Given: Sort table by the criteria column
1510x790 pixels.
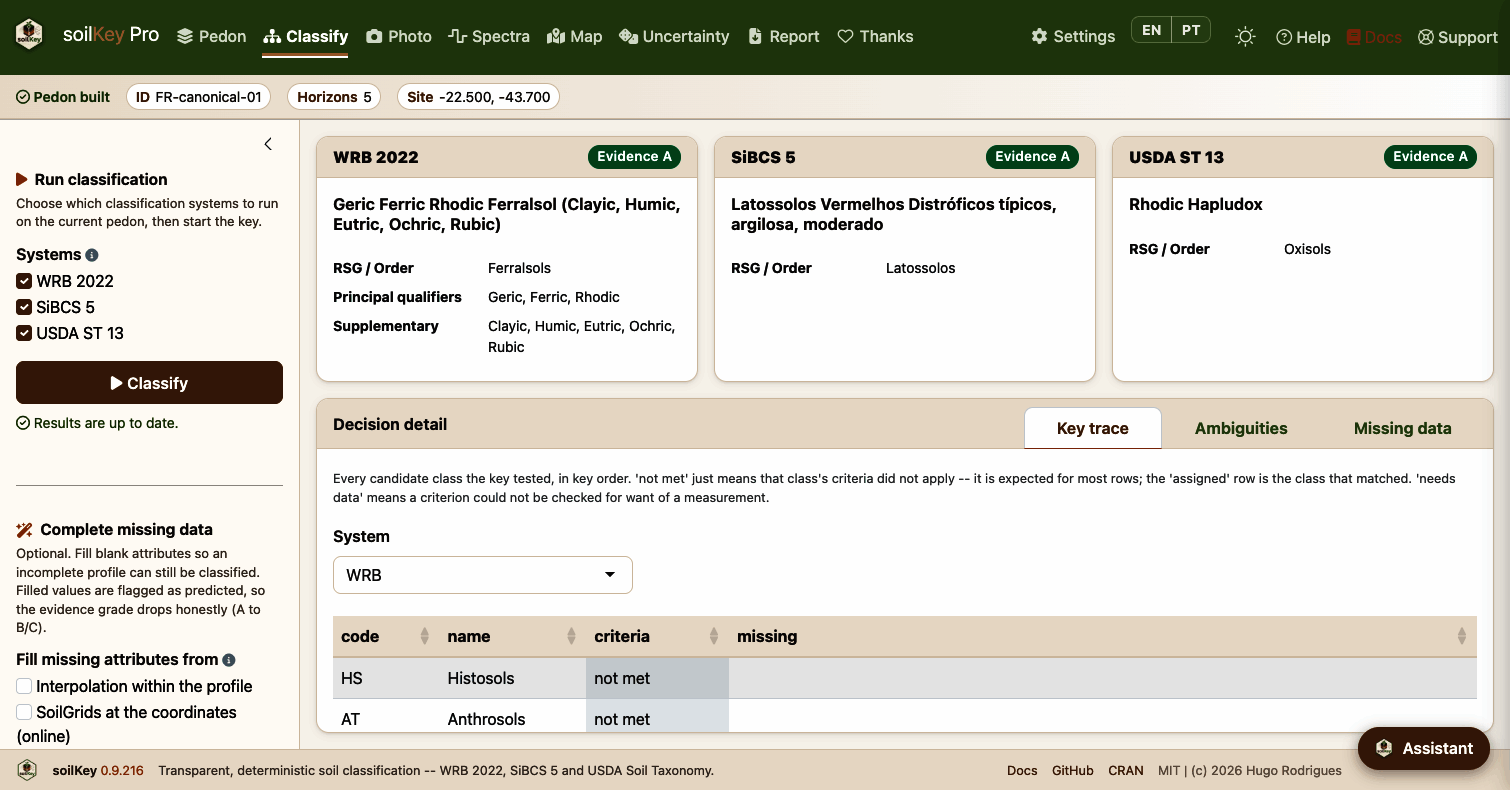Looking at the screenshot, I should click(x=657, y=636).
